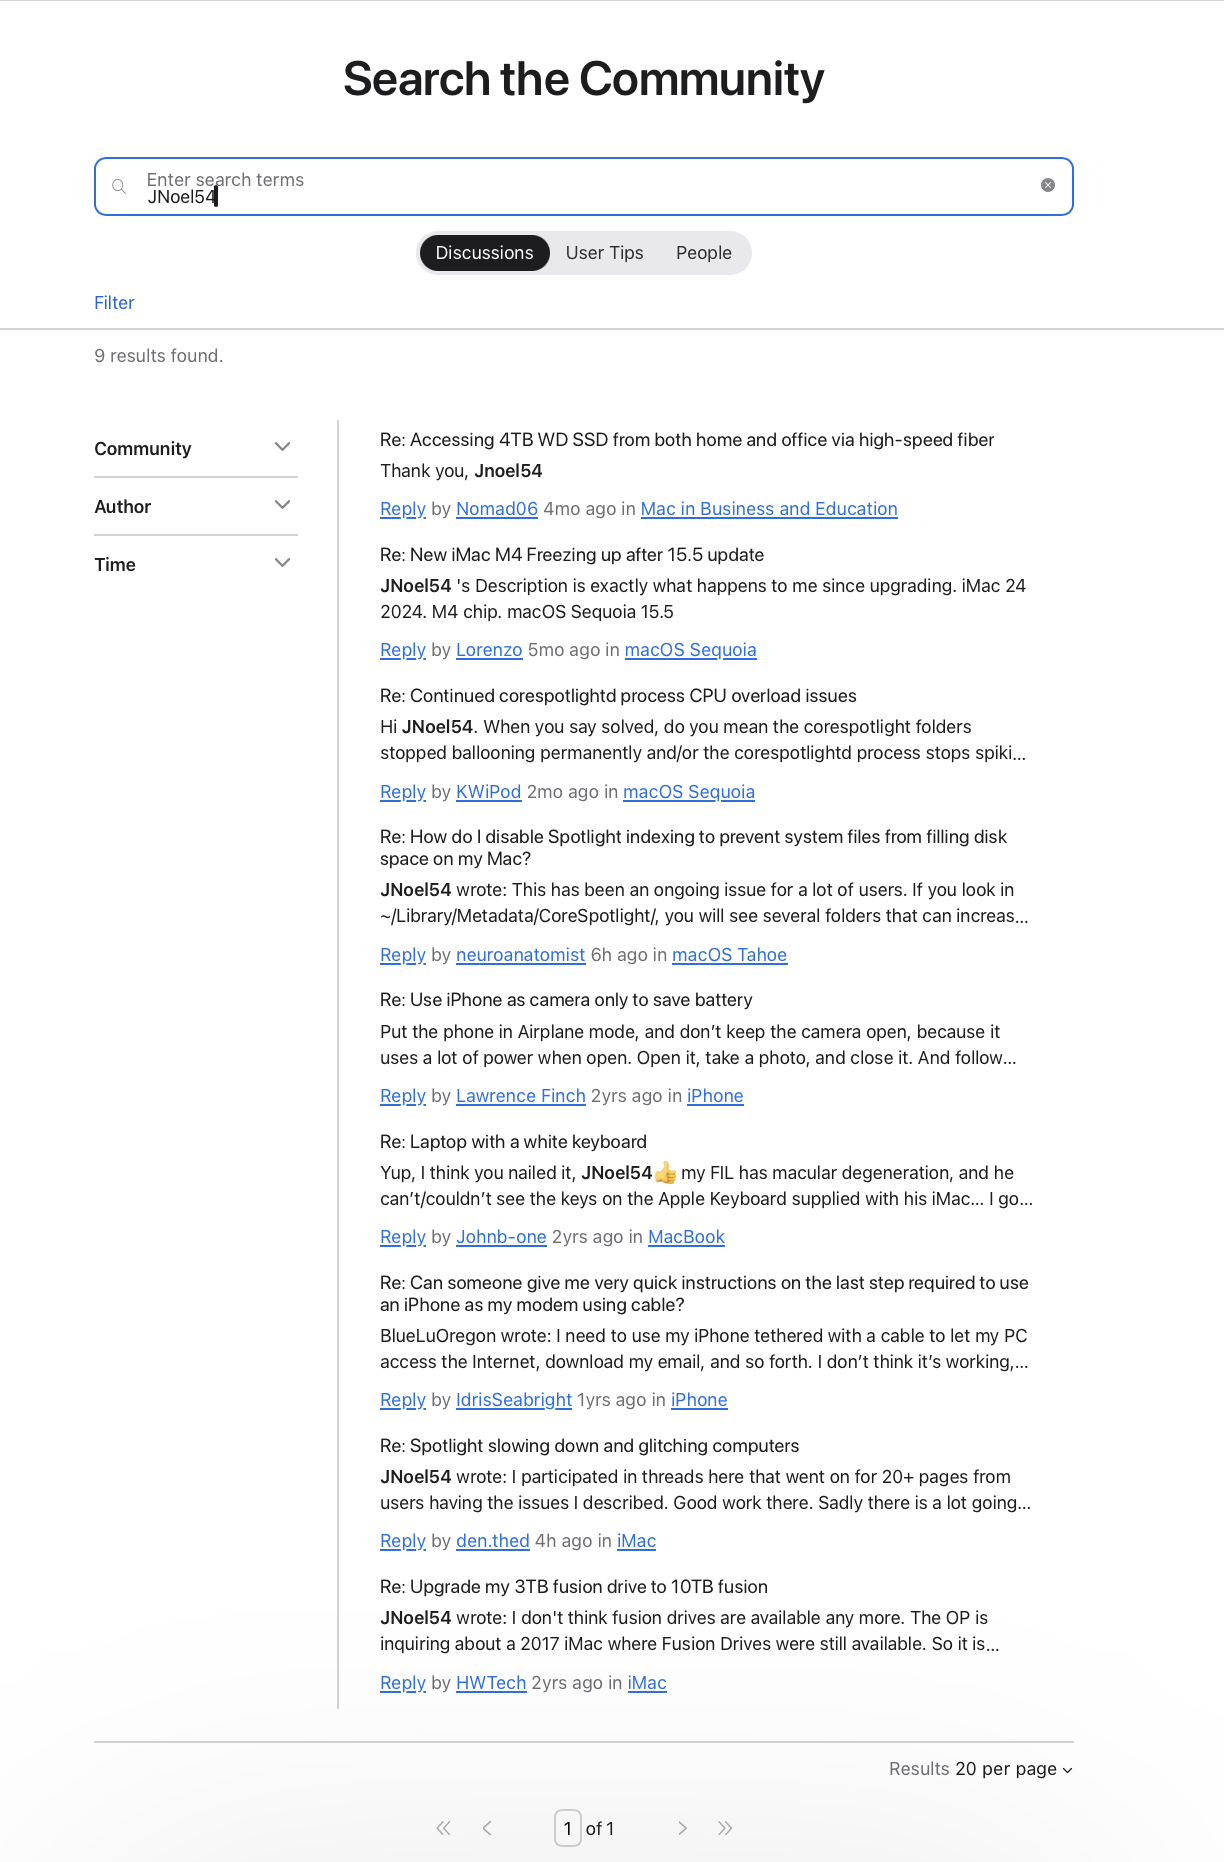Screen dimensions: 1224x1862
Task: Open the HWTech author link
Action: [x=491, y=1683]
